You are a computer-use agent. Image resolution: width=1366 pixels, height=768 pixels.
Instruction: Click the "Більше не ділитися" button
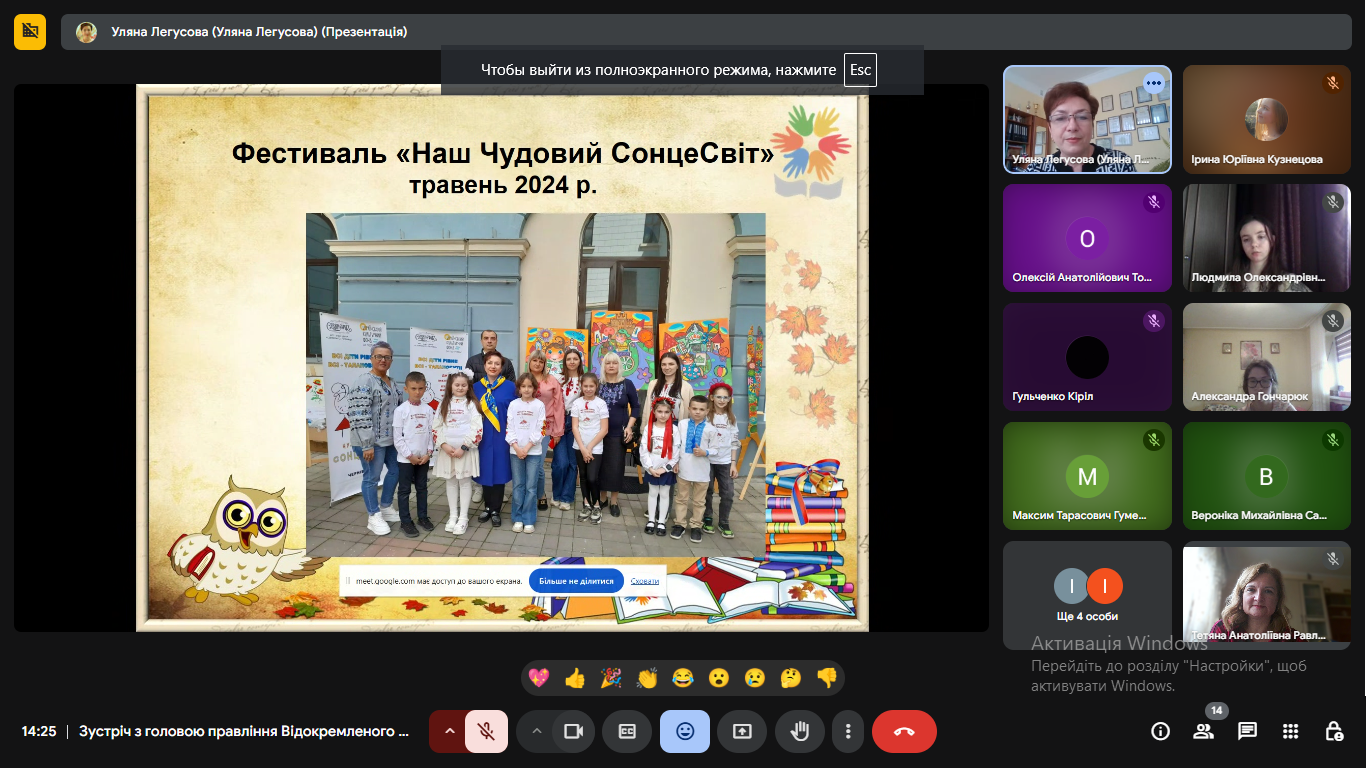(576, 580)
